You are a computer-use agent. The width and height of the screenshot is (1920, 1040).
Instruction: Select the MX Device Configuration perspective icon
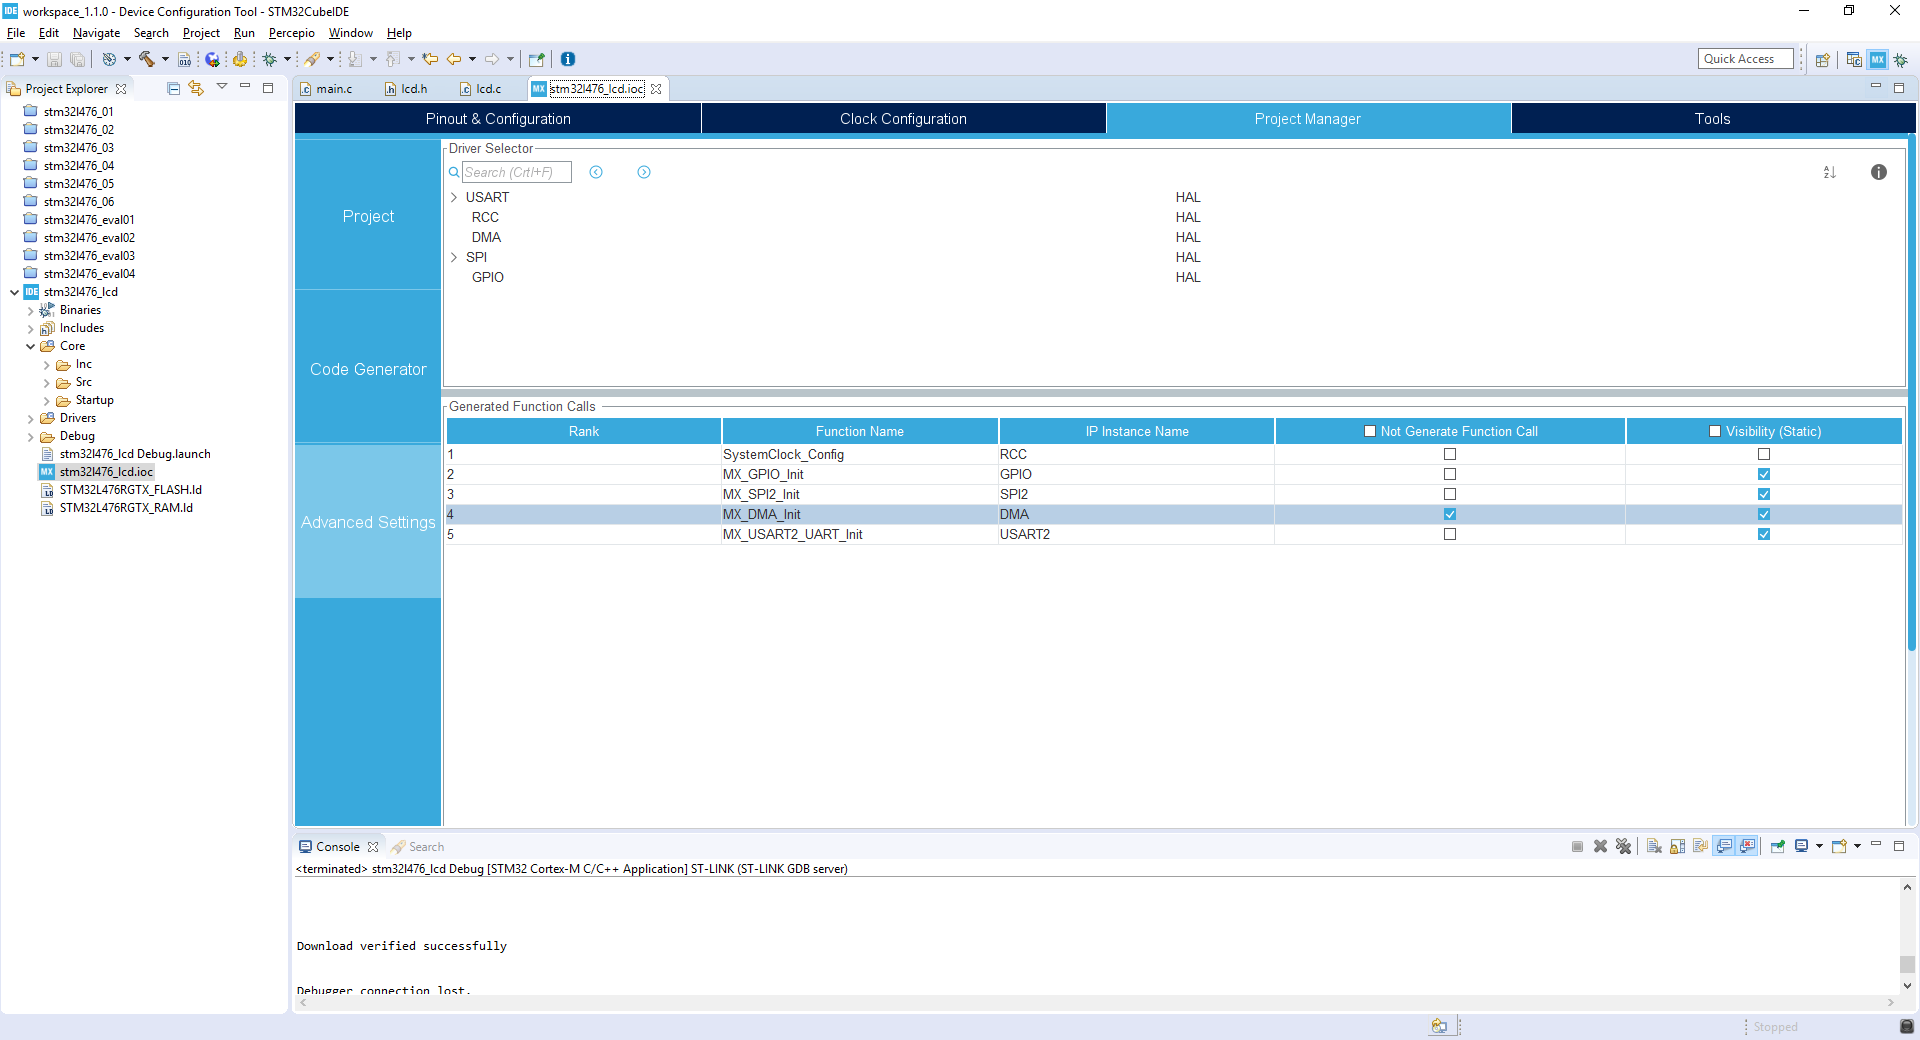click(x=1877, y=60)
